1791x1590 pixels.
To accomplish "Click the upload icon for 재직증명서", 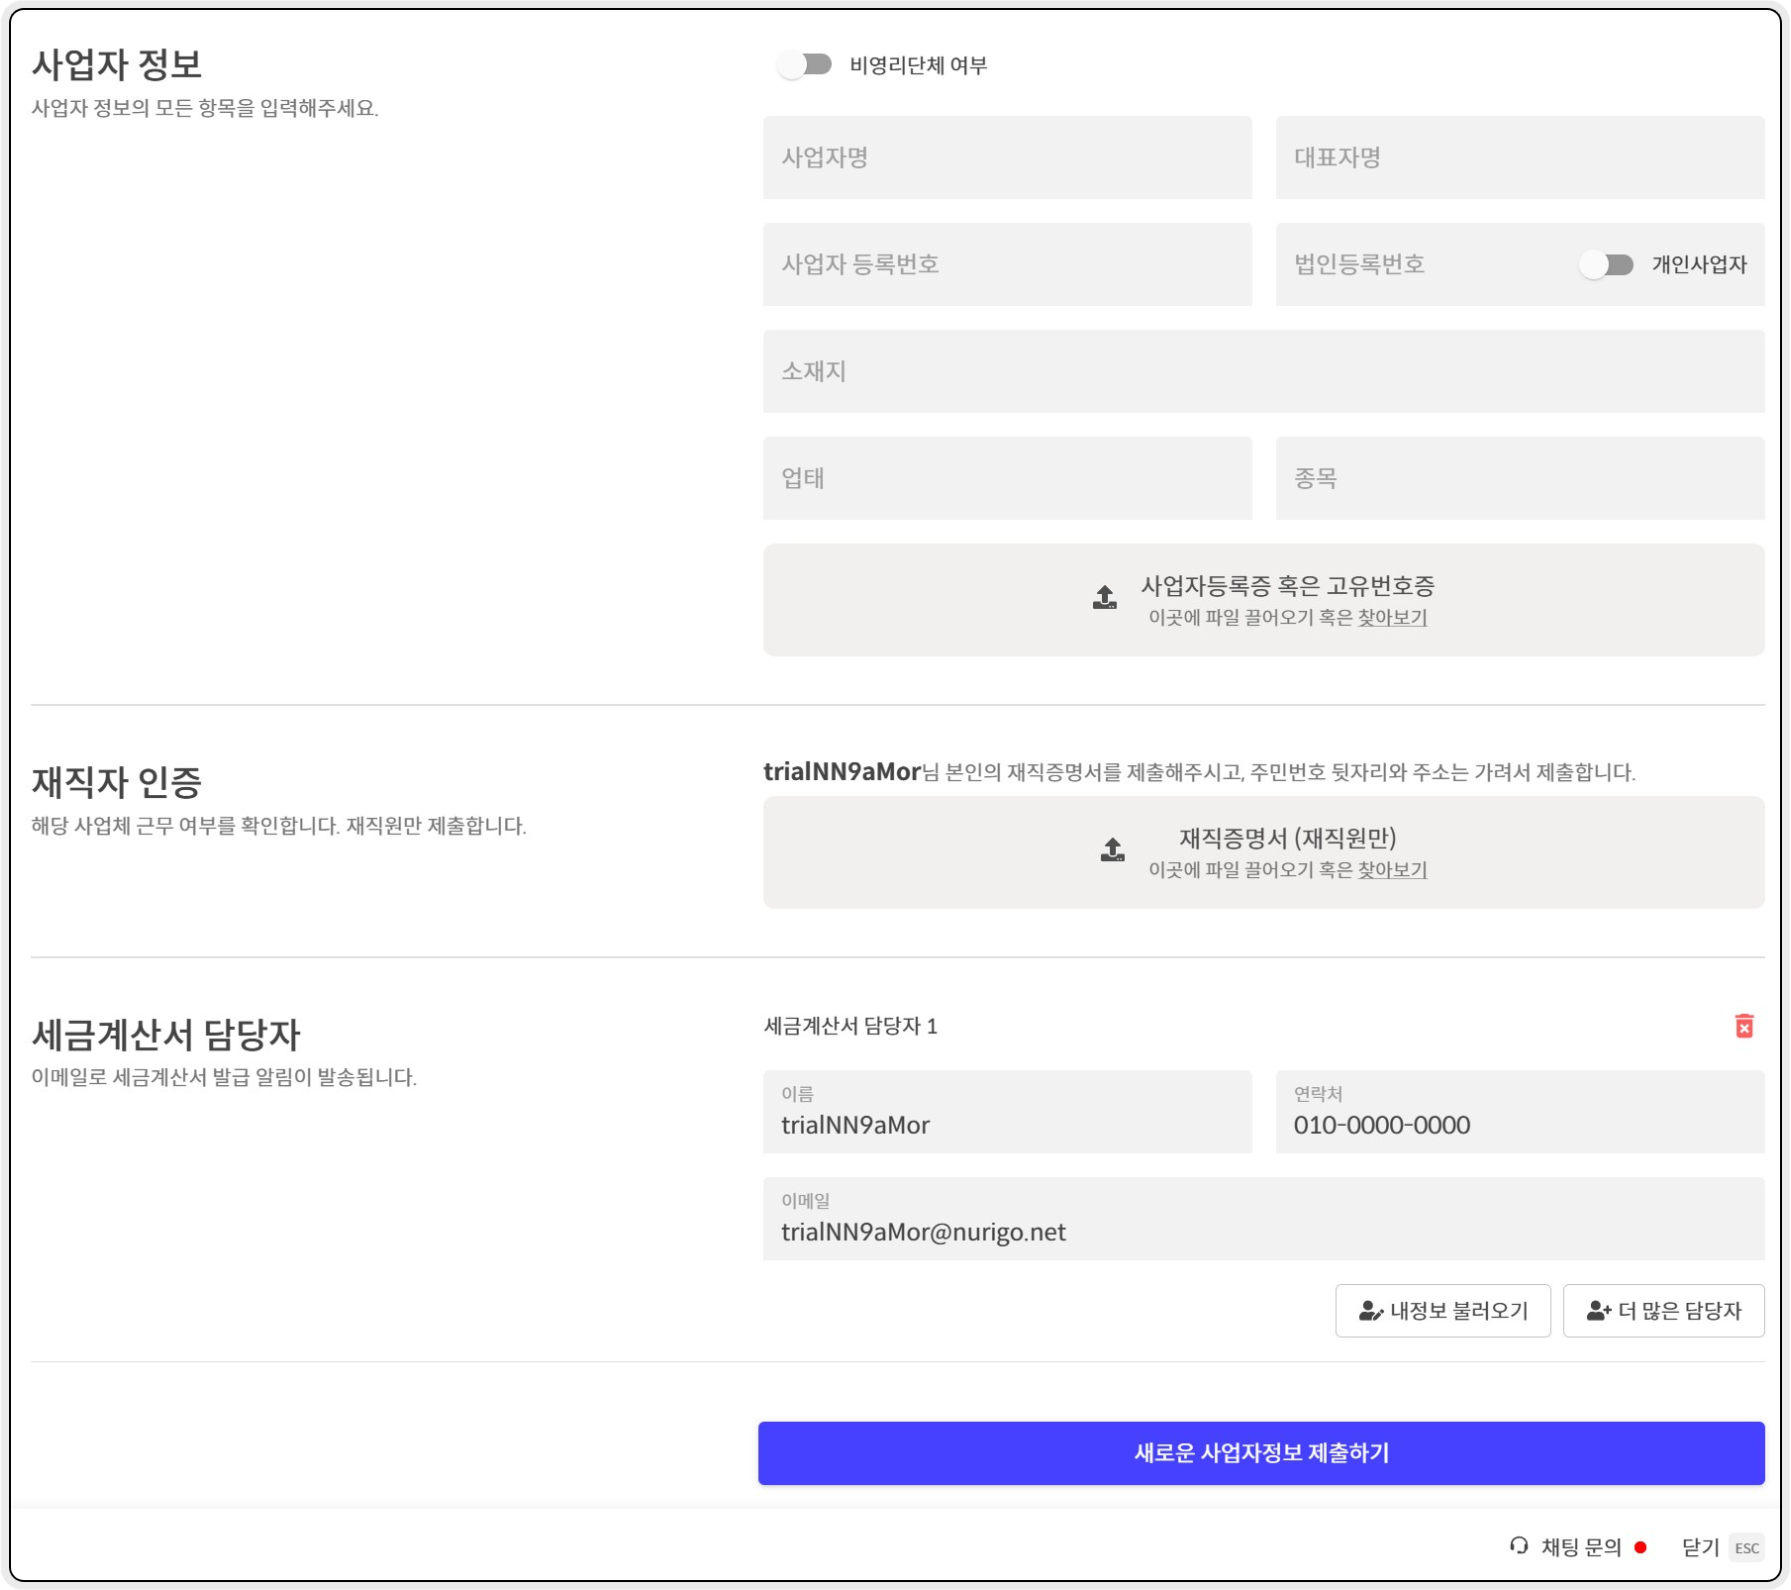I will (x=1112, y=850).
